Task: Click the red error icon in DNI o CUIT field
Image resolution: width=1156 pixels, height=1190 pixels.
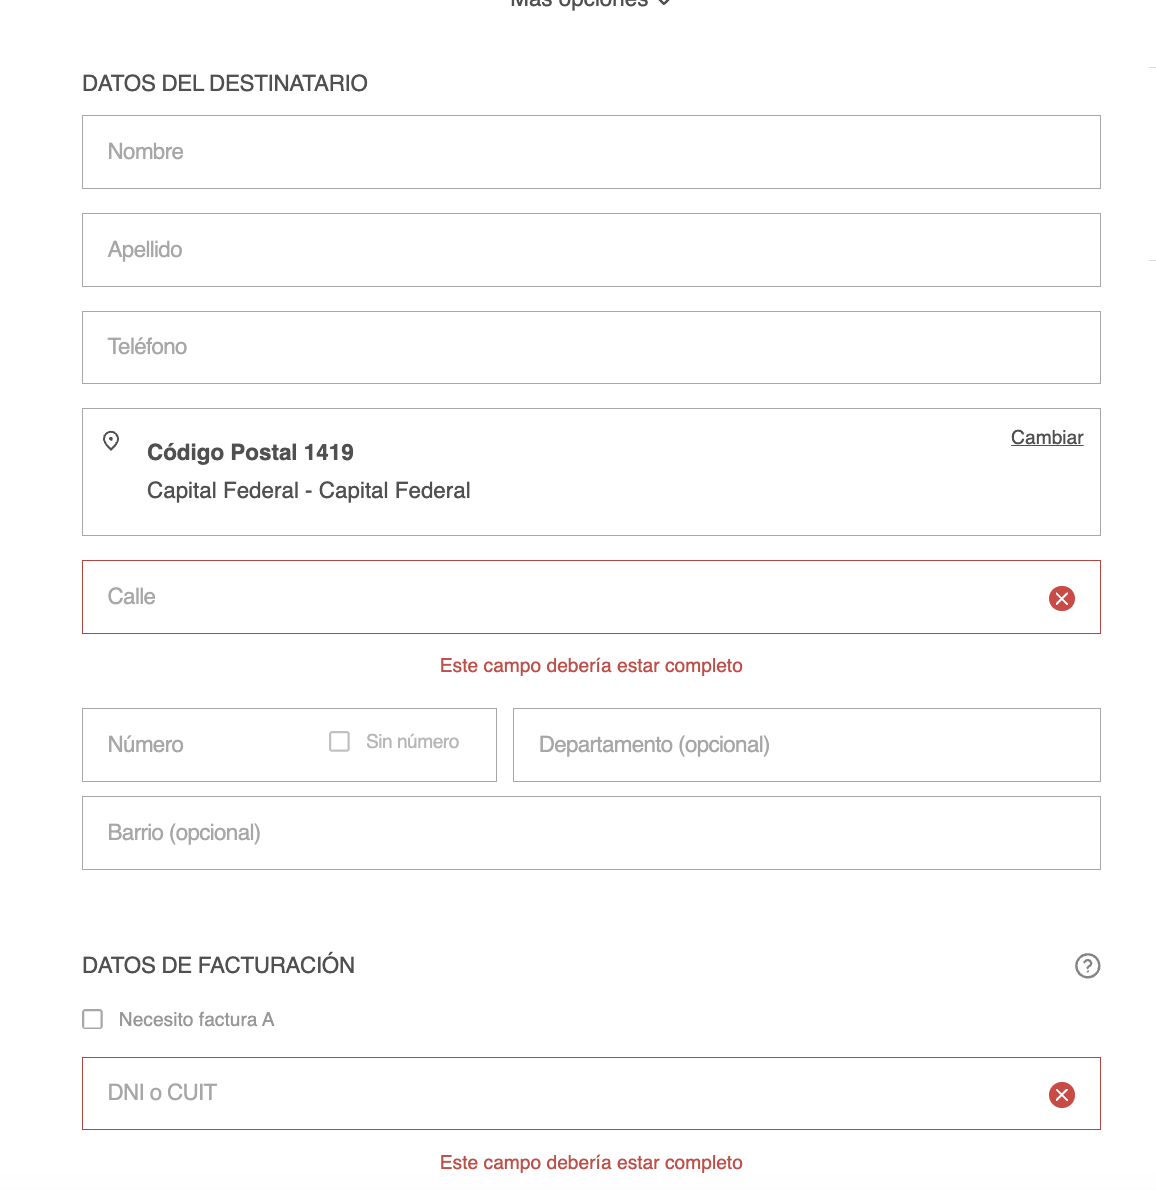Action: 1061,1095
